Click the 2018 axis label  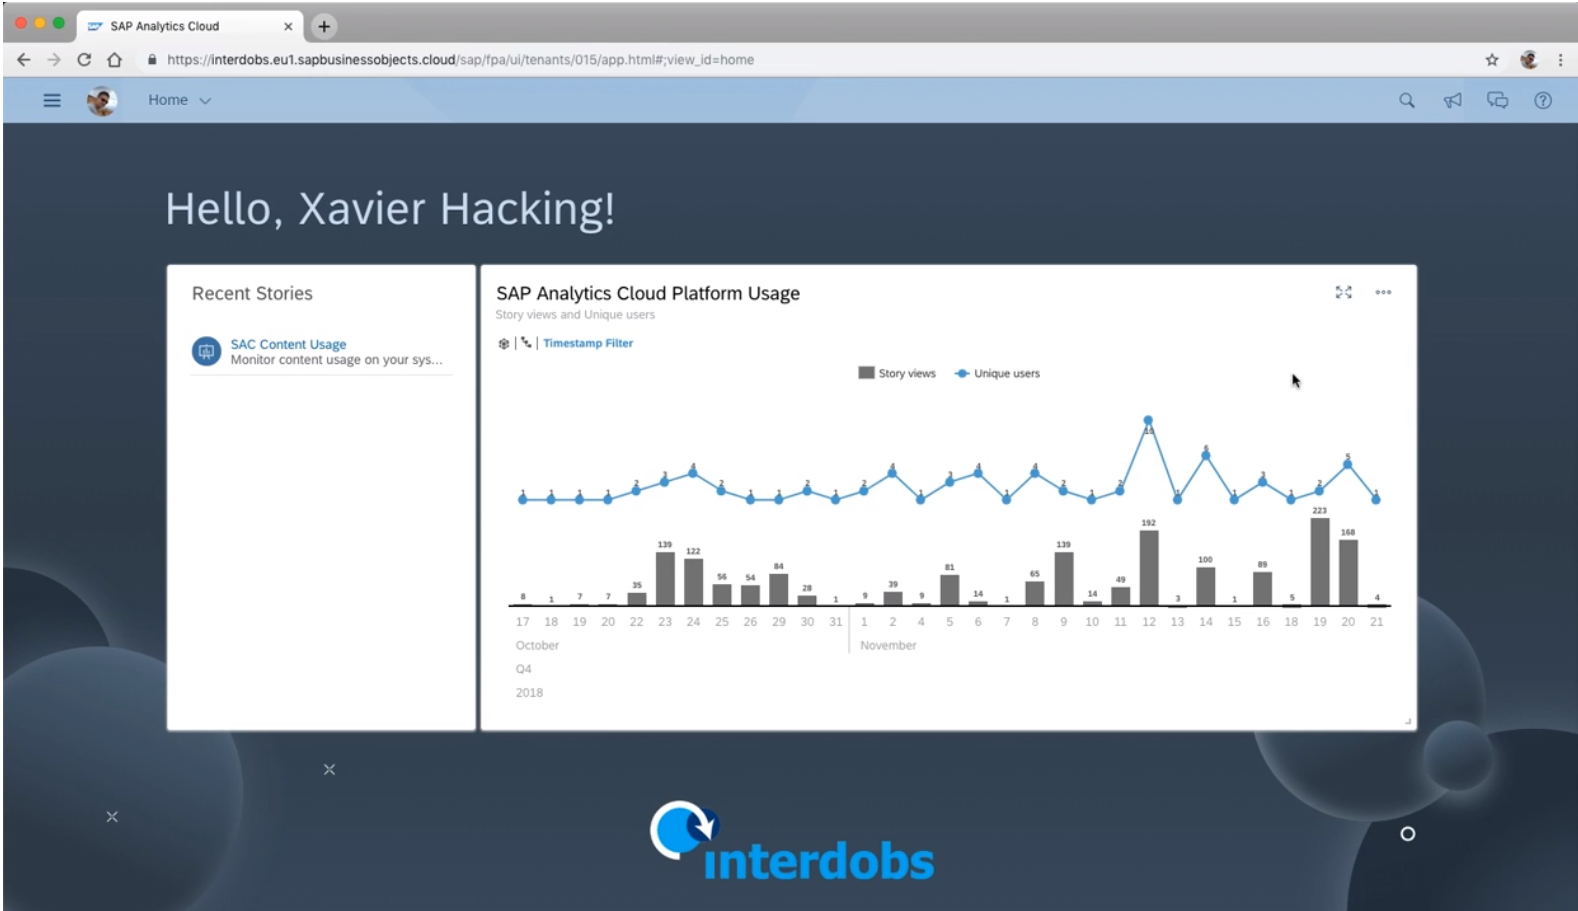click(x=529, y=692)
